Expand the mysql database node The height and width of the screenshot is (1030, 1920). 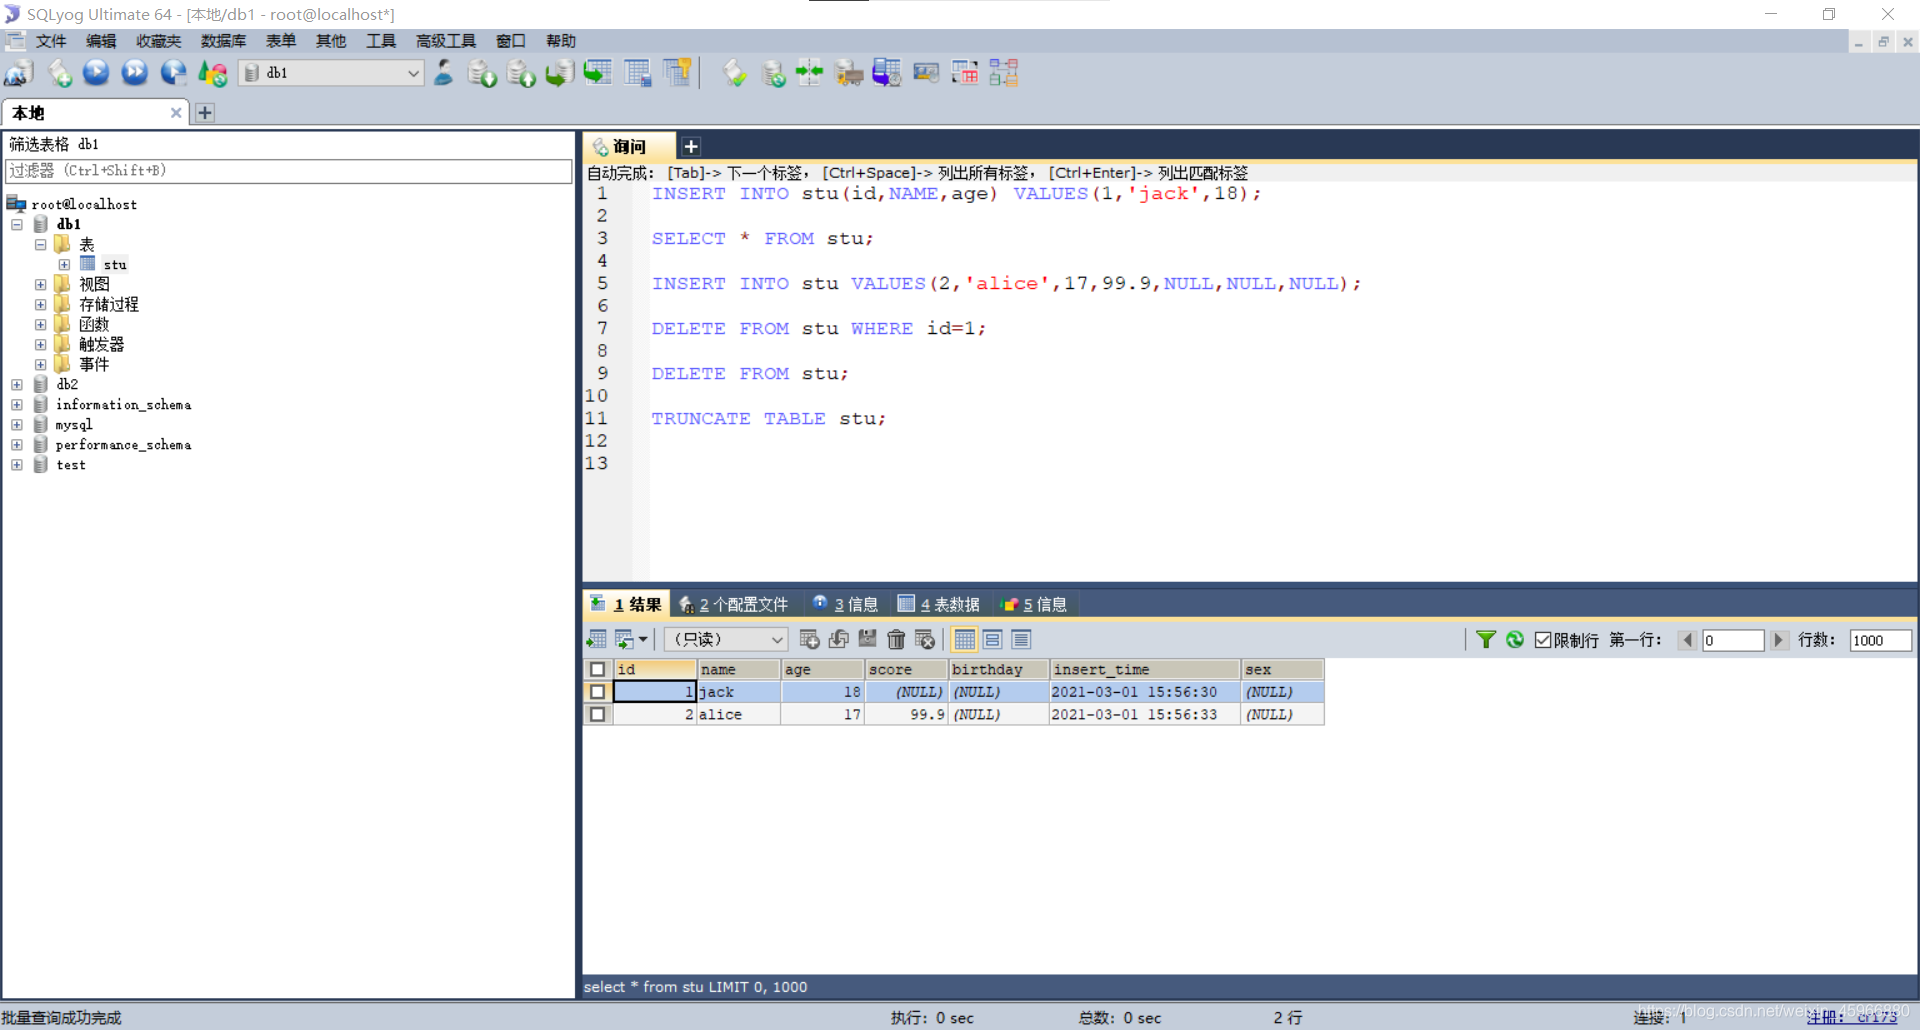pos(17,425)
